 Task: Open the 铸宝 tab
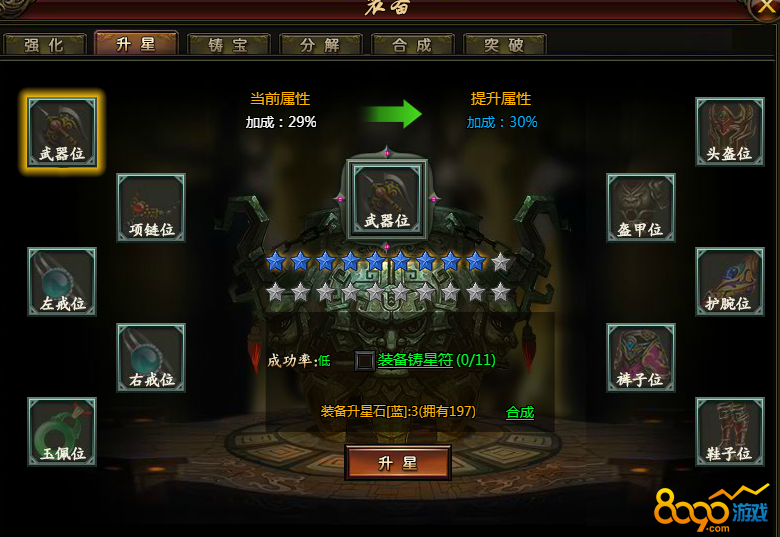click(228, 45)
